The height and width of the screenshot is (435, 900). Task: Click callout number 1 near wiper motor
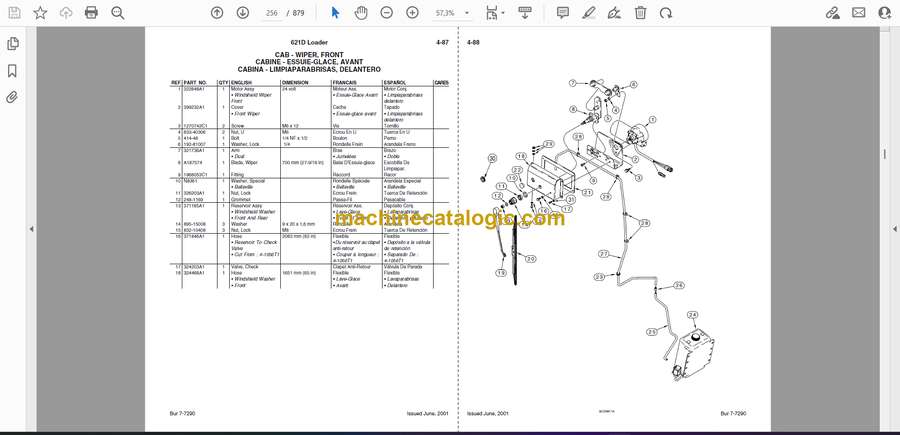[x=651, y=120]
